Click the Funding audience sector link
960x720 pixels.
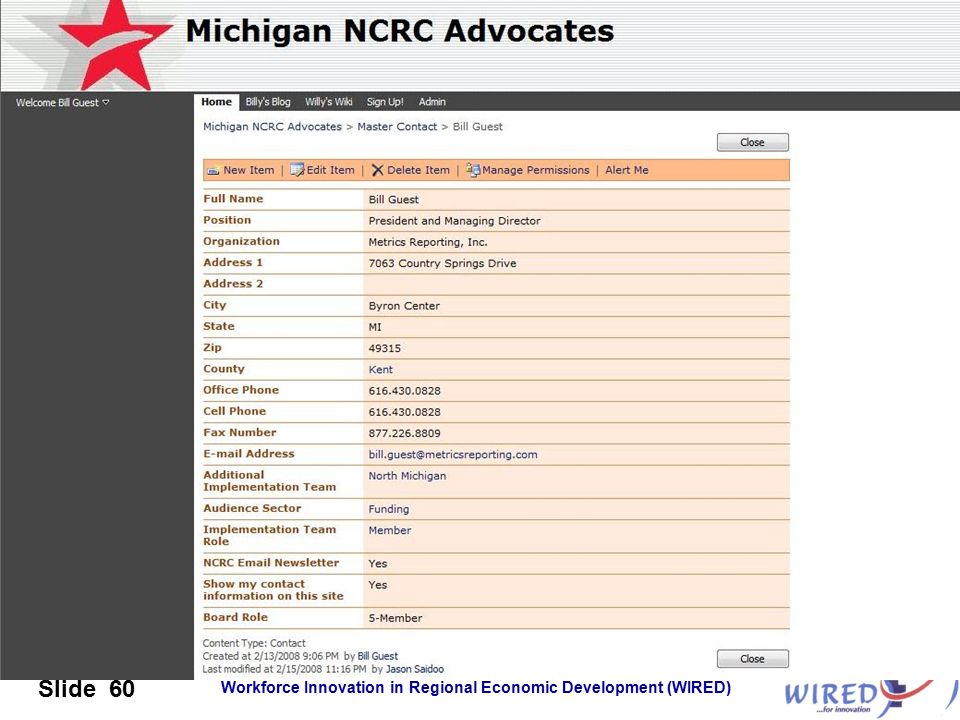tap(389, 509)
